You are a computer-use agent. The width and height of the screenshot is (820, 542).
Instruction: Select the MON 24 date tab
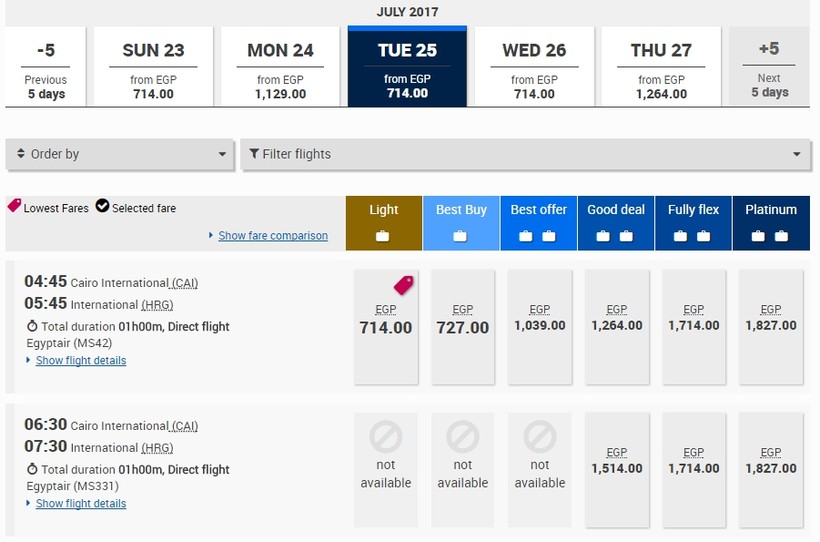click(280, 67)
